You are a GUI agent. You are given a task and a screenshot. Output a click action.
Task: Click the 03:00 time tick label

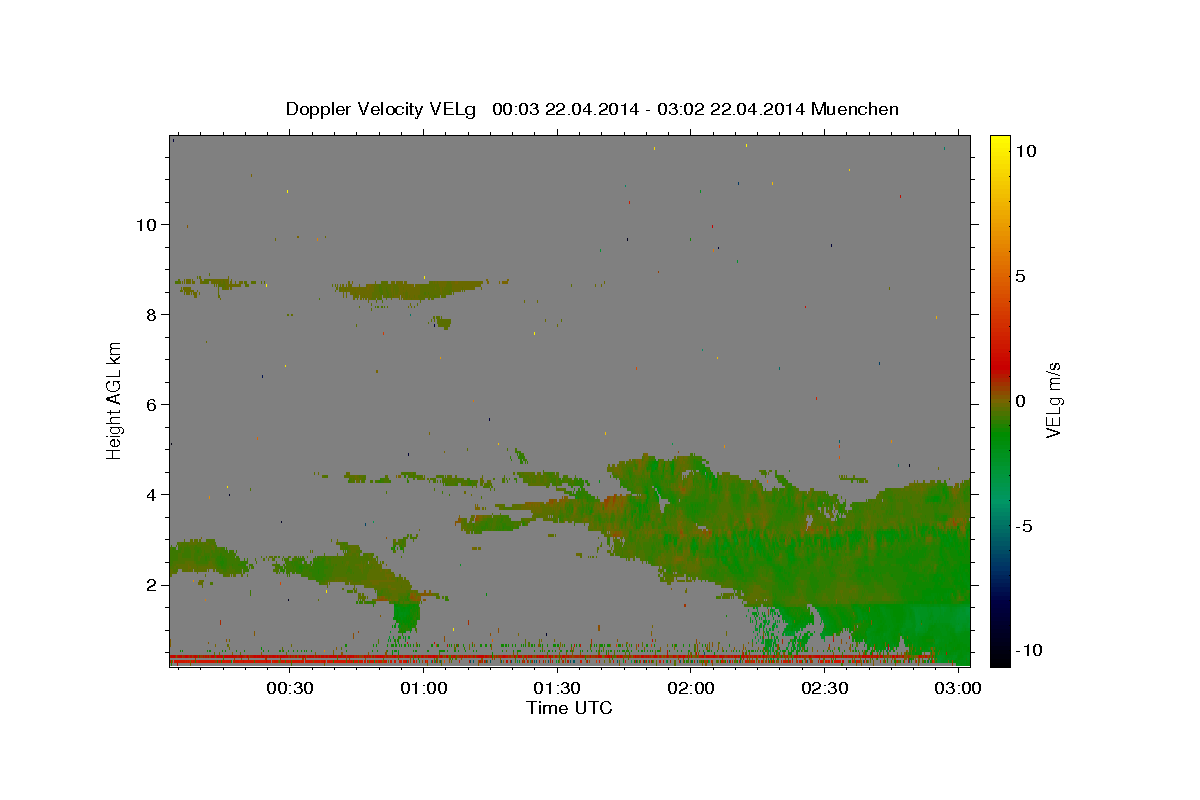click(x=959, y=689)
